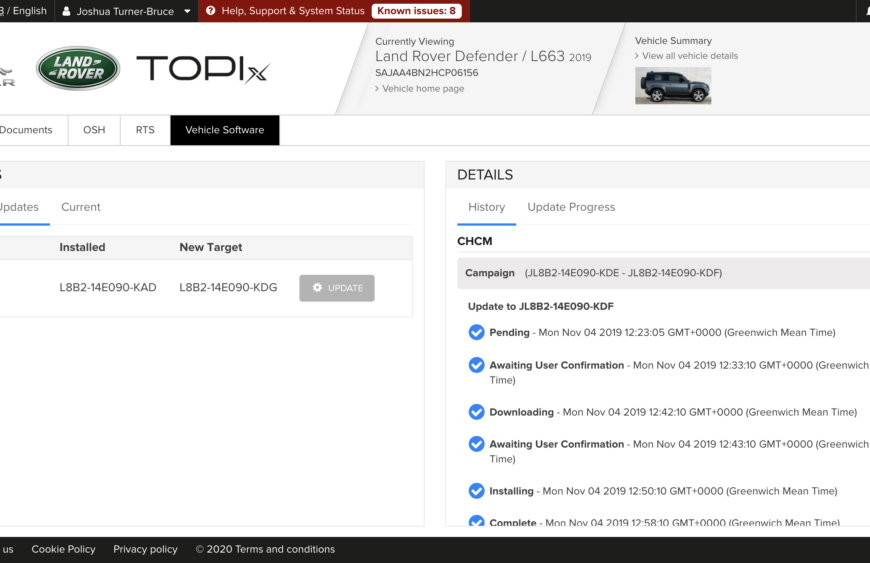The image size is (870, 563).
Task: Switch to the Vehicle Software tab
Action: (225, 130)
